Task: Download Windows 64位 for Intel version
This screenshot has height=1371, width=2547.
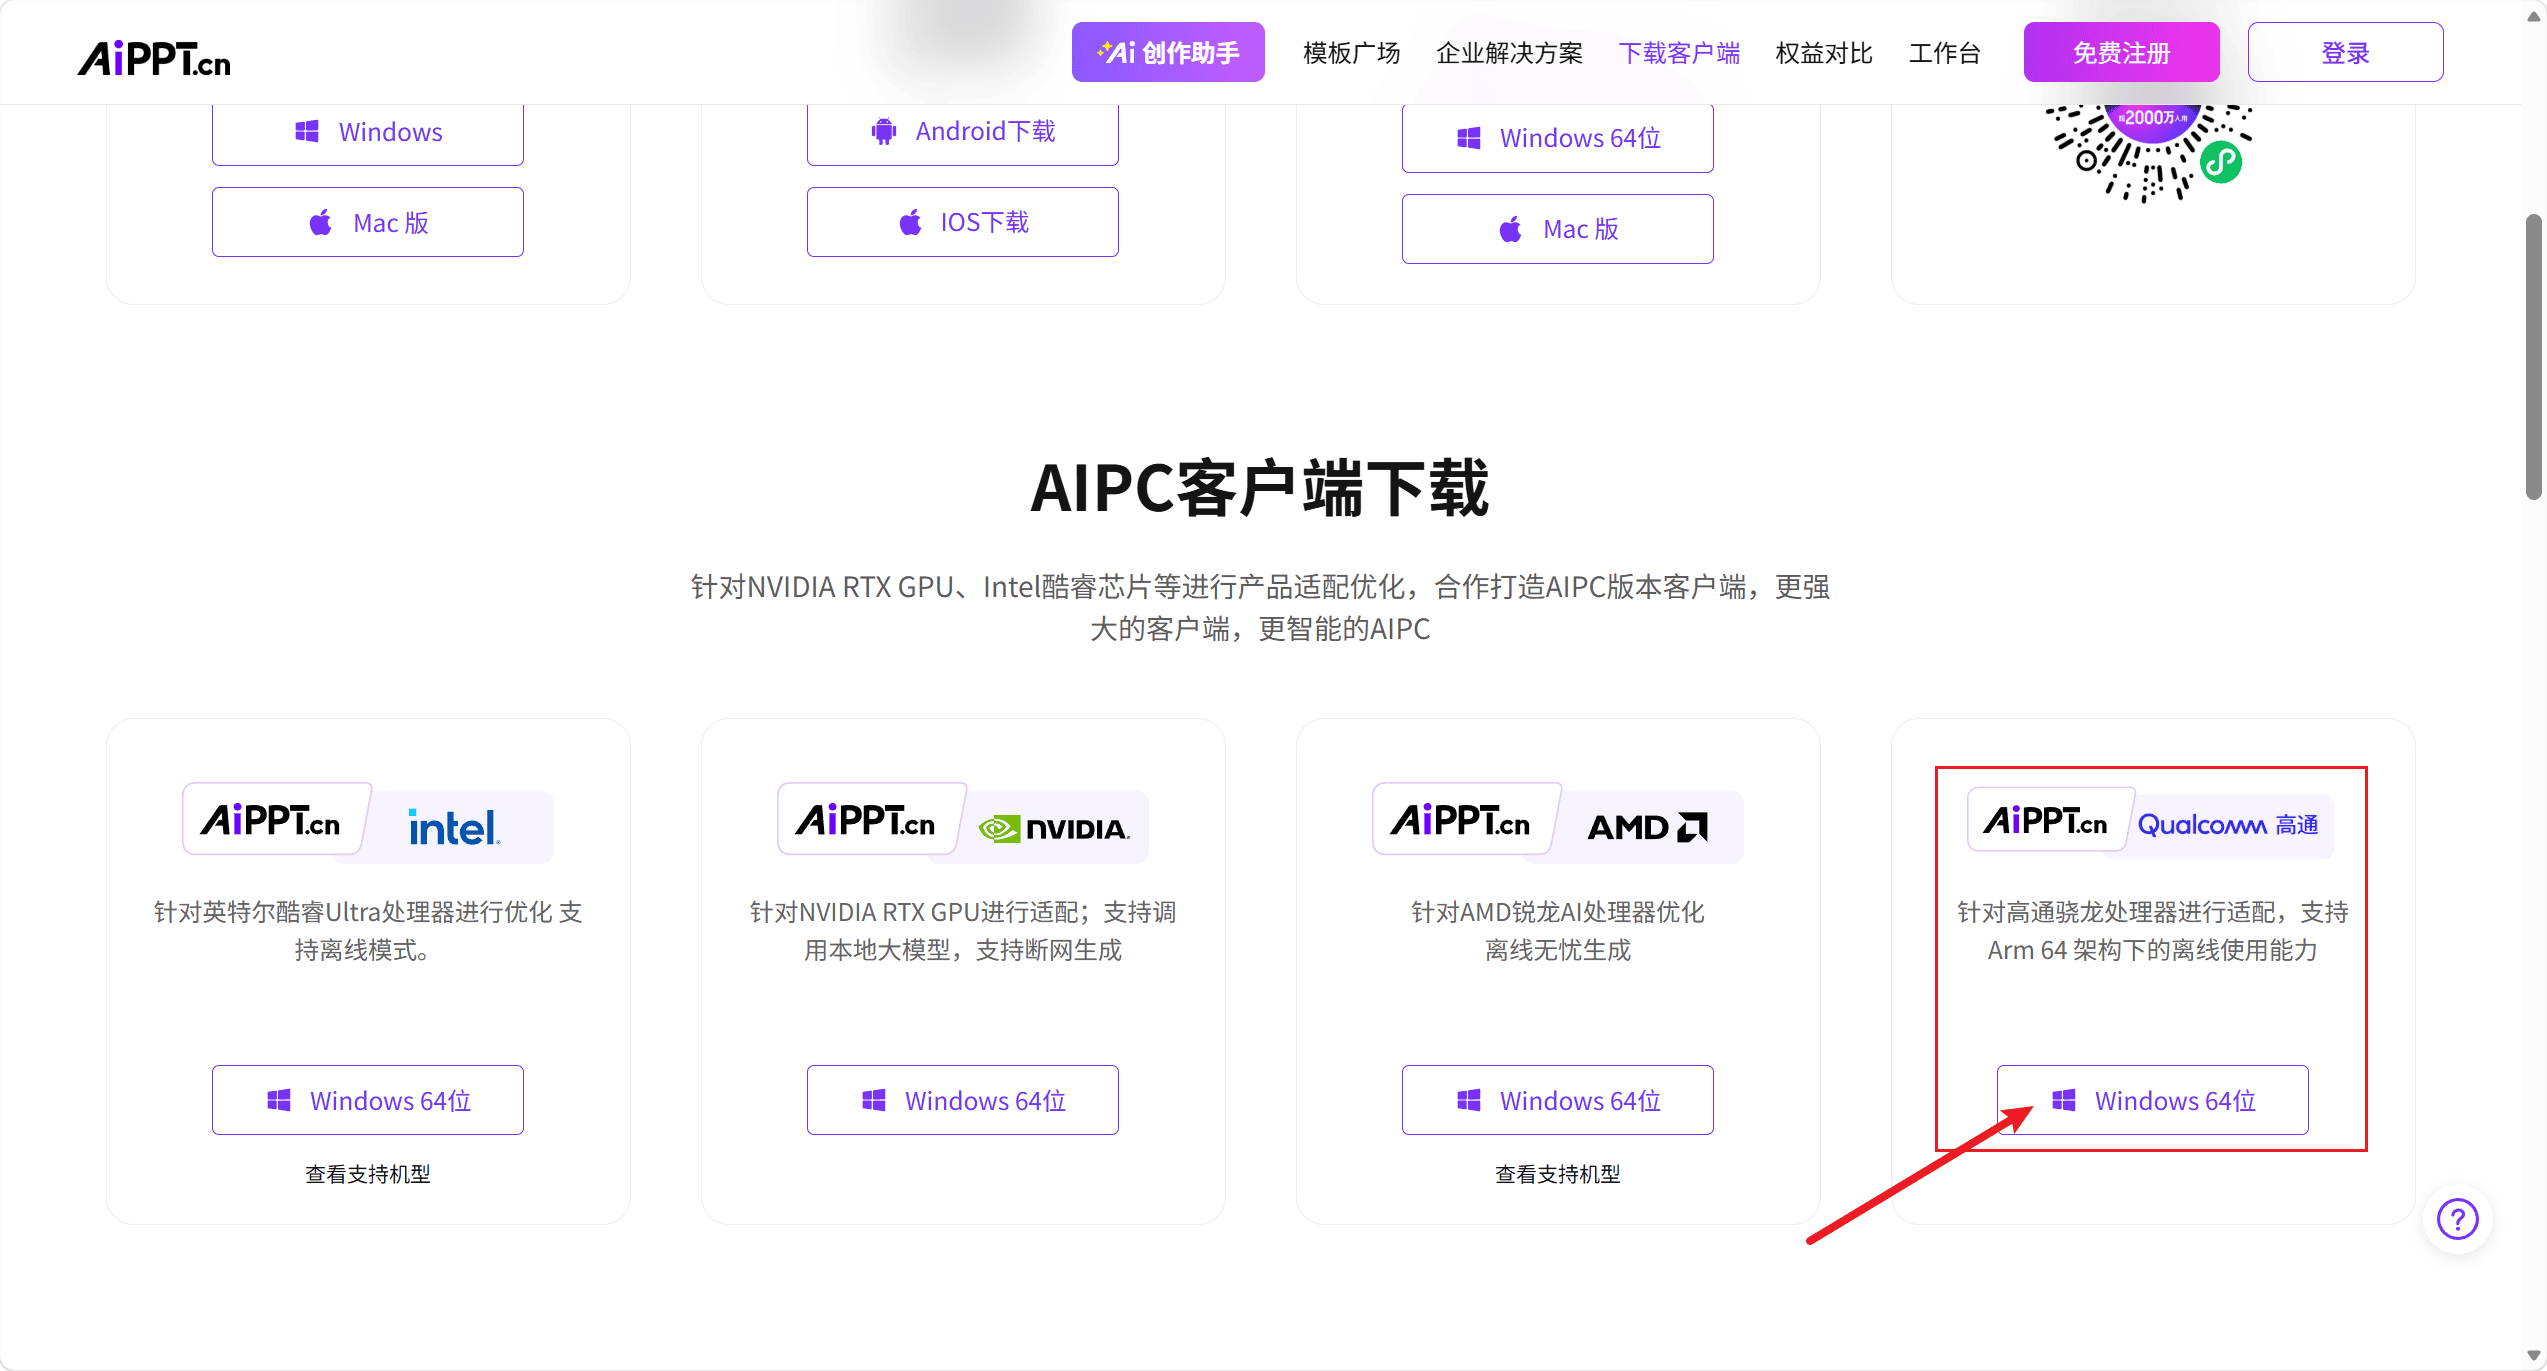Action: [367, 1100]
